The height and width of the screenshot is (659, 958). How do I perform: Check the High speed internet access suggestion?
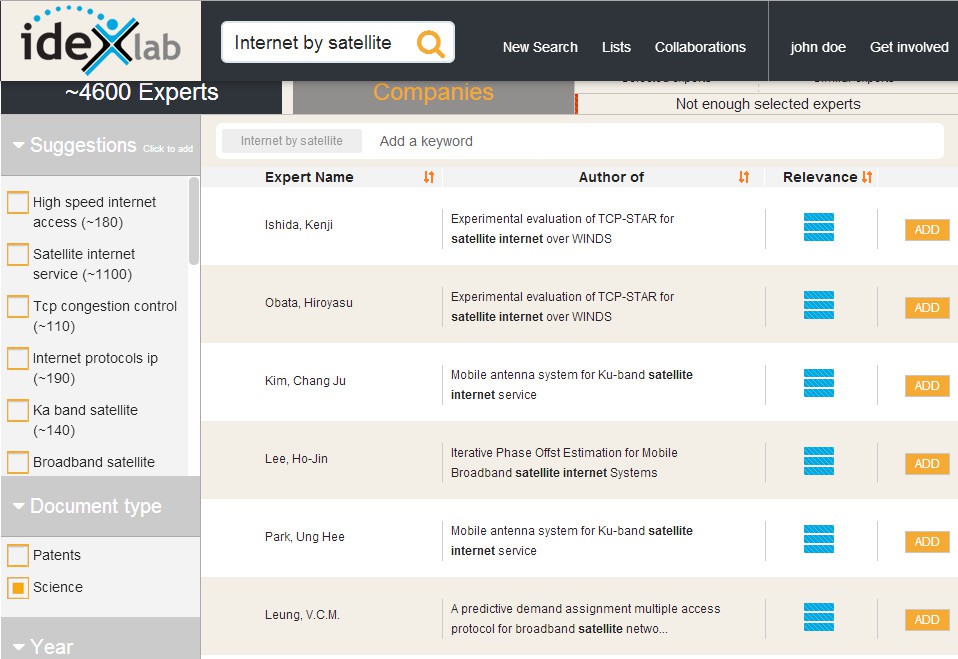pyautogui.click(x=18, y=203)
